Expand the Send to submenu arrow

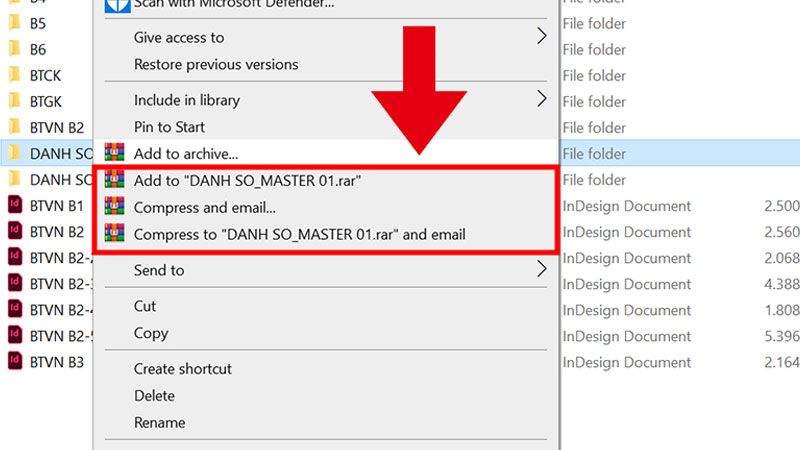pos(542,269)
